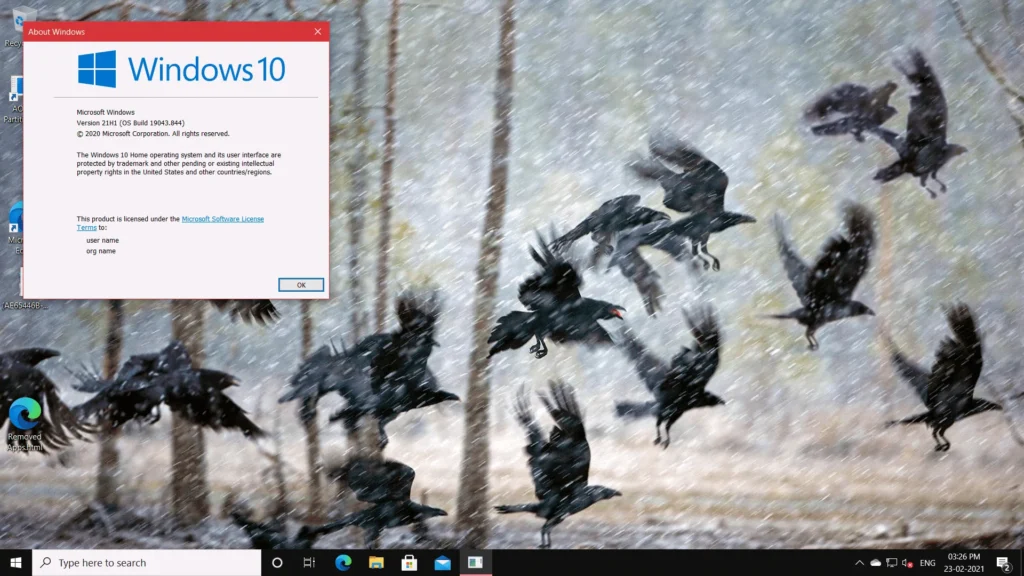Screen dimensions: 1024x576
Task: Open Task View on the taskbar
Action: pos(310,562)
